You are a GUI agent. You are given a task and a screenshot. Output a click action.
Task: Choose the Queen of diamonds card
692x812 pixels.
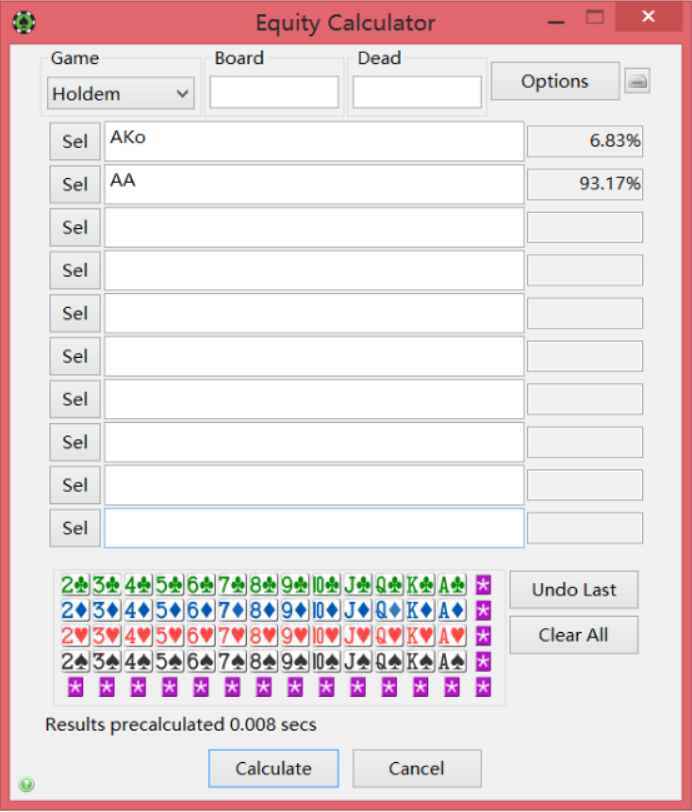[389, 611]
